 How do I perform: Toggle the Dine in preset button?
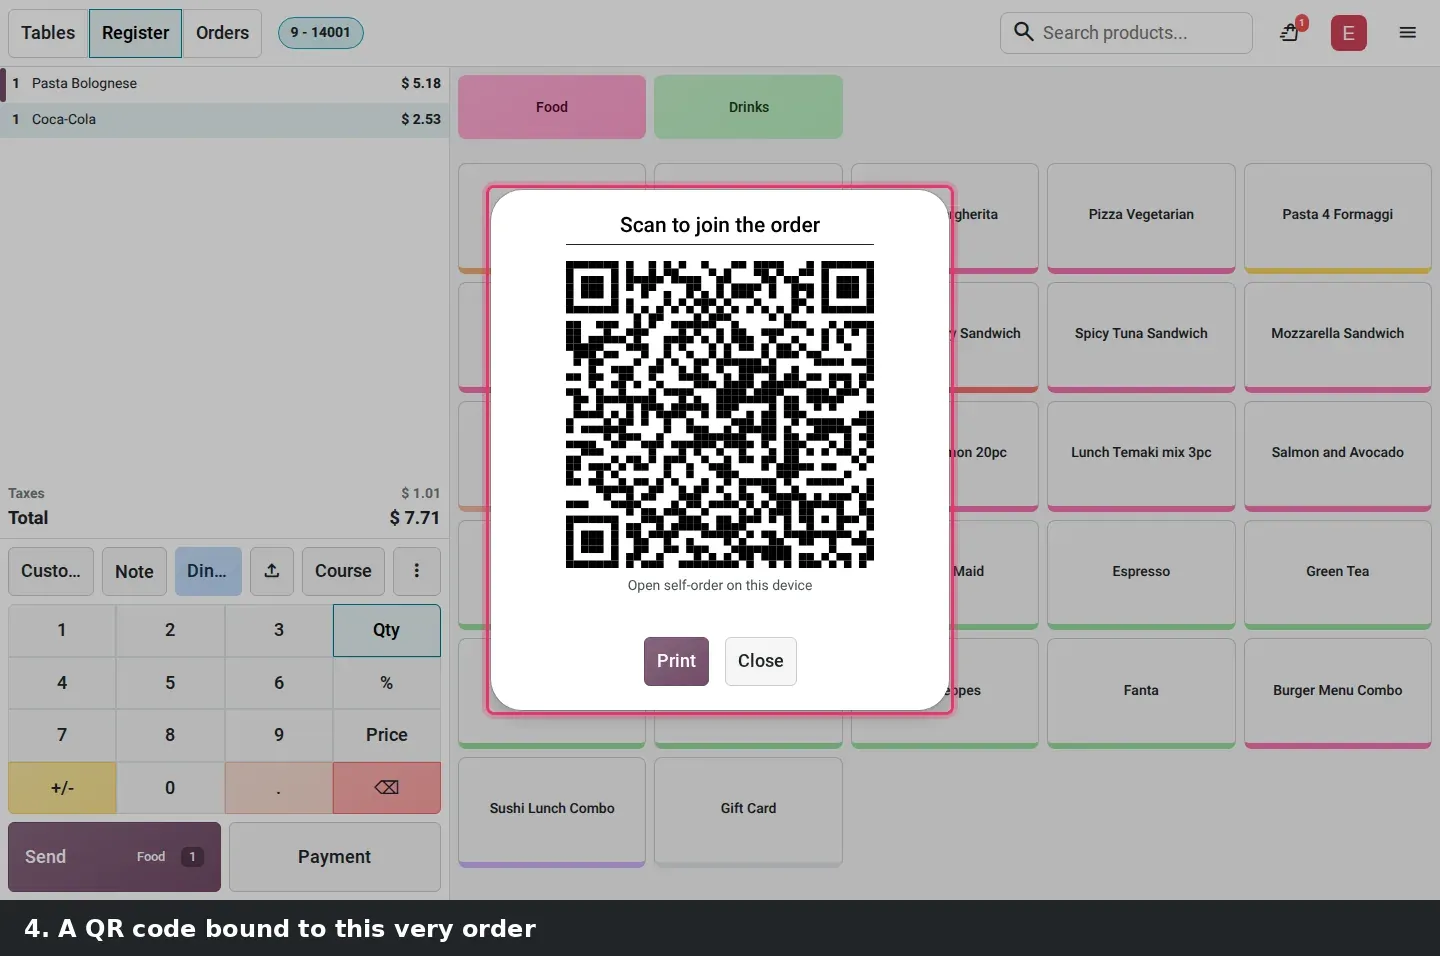tap(208, 571)
